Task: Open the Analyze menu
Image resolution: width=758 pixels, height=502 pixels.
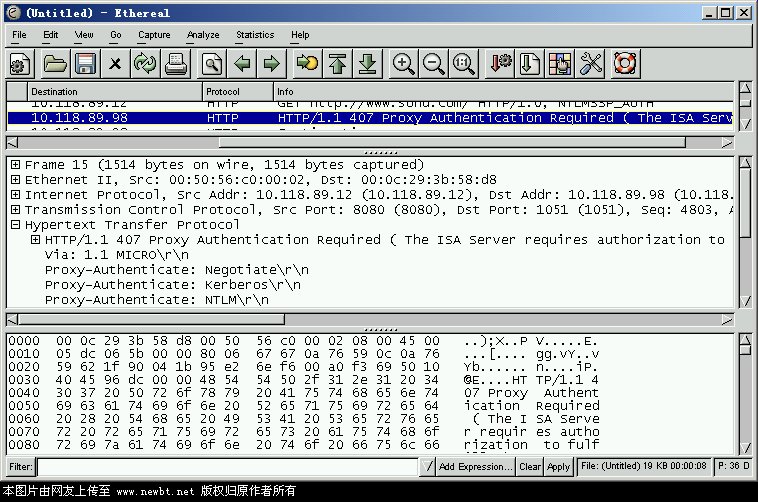Action: pyautogui.click(x=203, y=35)
